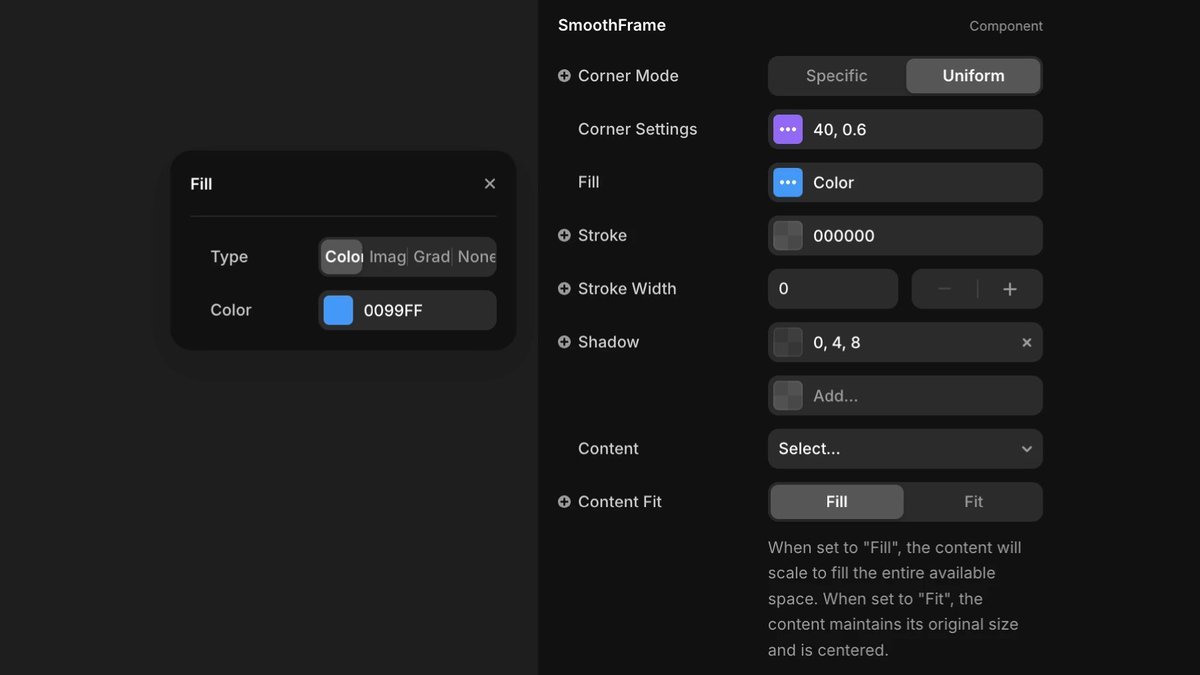The width and height of the screenshot is (1200, 675).
Task: Click the plus icon beside Shadow
Action: (x=564, y=342)
